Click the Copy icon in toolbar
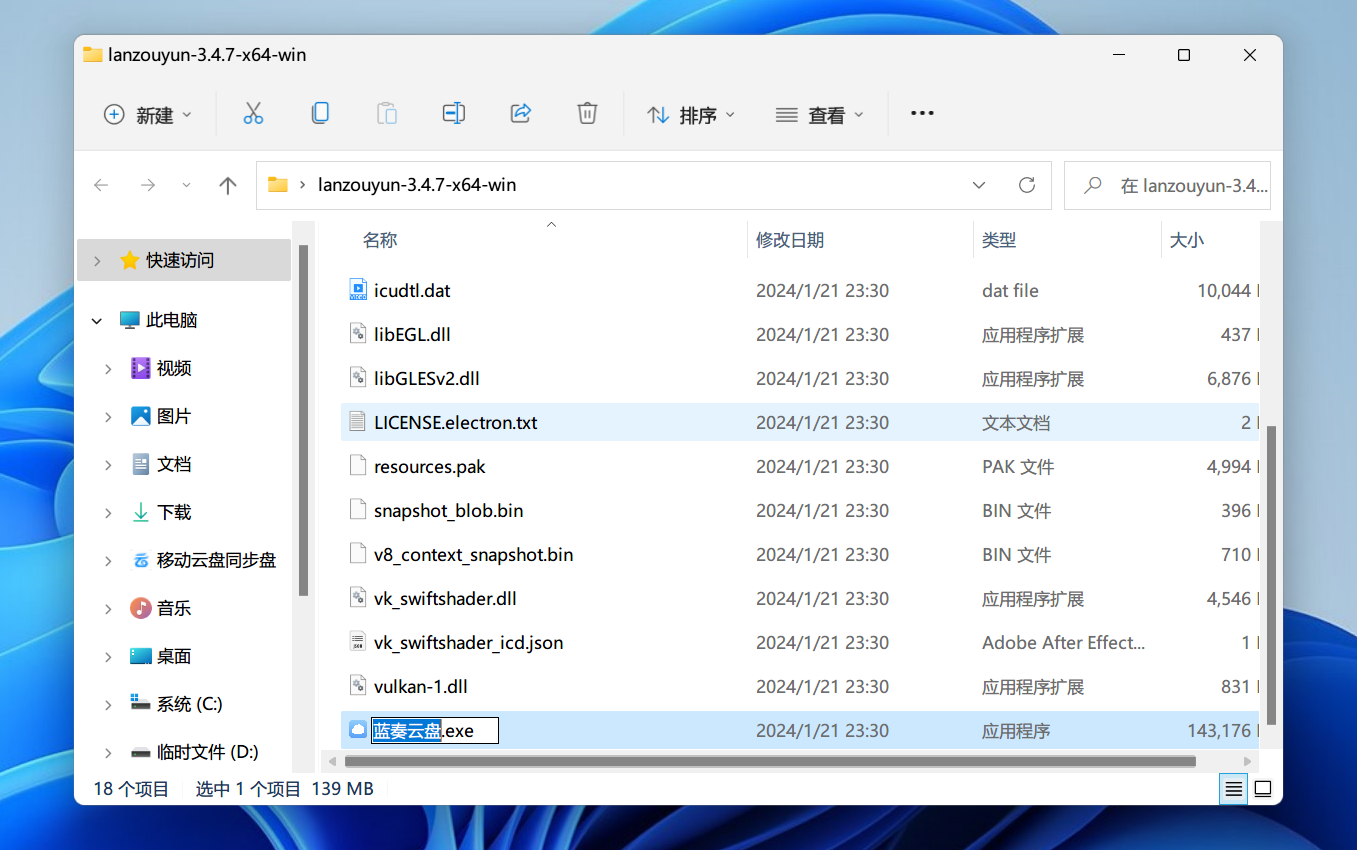 click(320, 114)
